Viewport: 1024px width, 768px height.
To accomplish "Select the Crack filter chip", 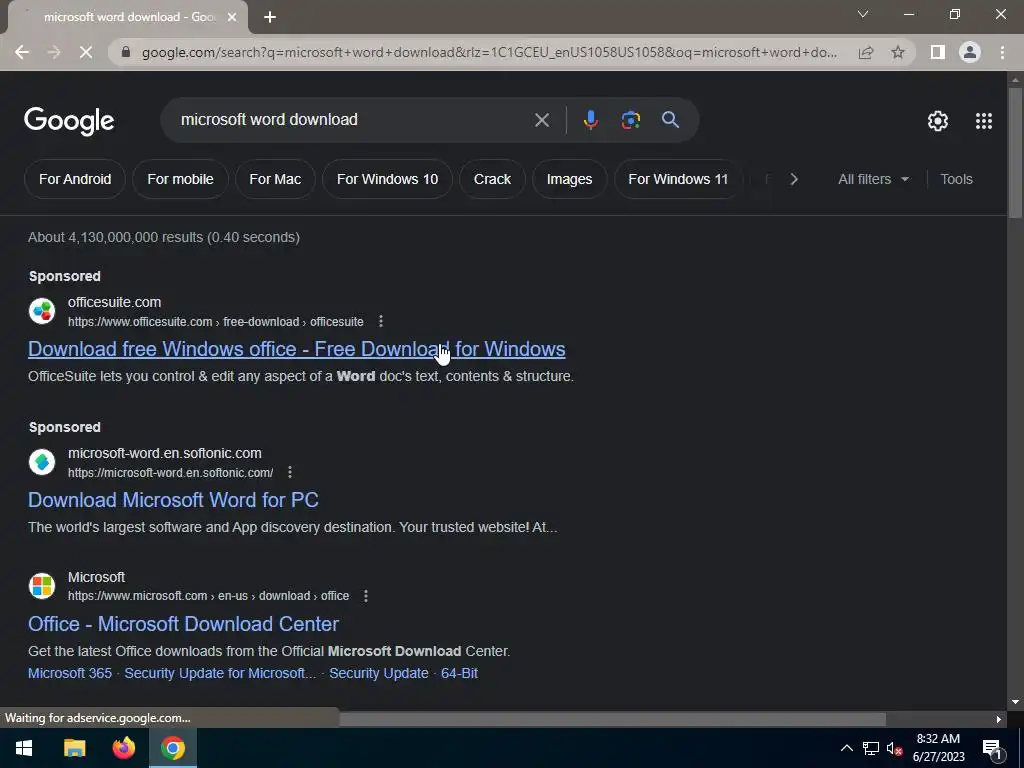I will [x=492, y=179].
